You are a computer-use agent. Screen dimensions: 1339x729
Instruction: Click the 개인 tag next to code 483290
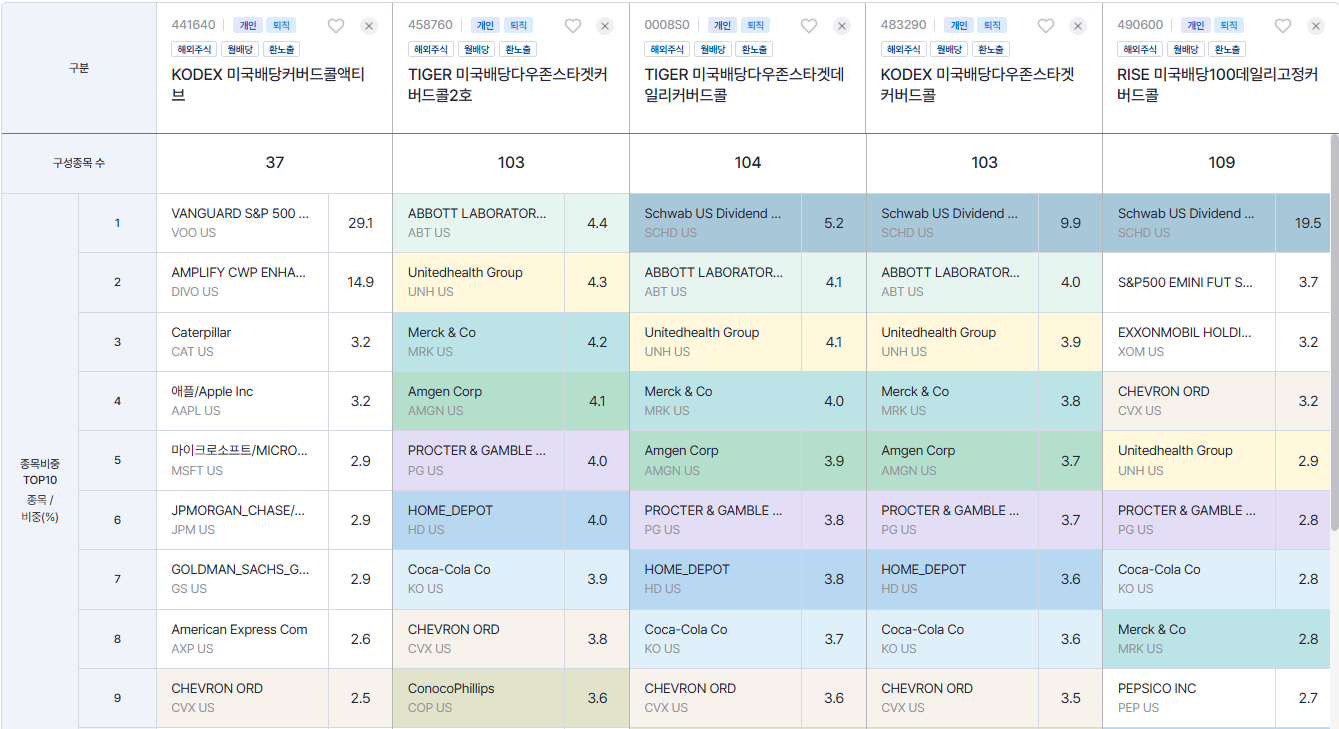tap(959, 25)
